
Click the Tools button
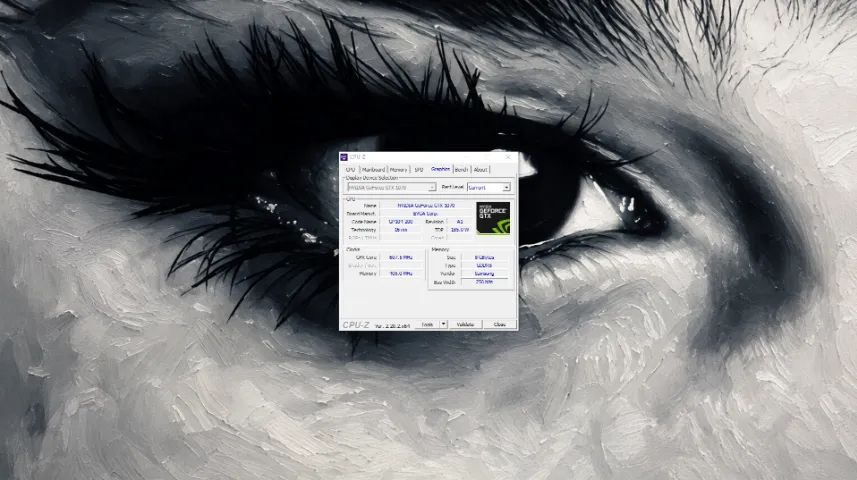[x=427, y=325]
